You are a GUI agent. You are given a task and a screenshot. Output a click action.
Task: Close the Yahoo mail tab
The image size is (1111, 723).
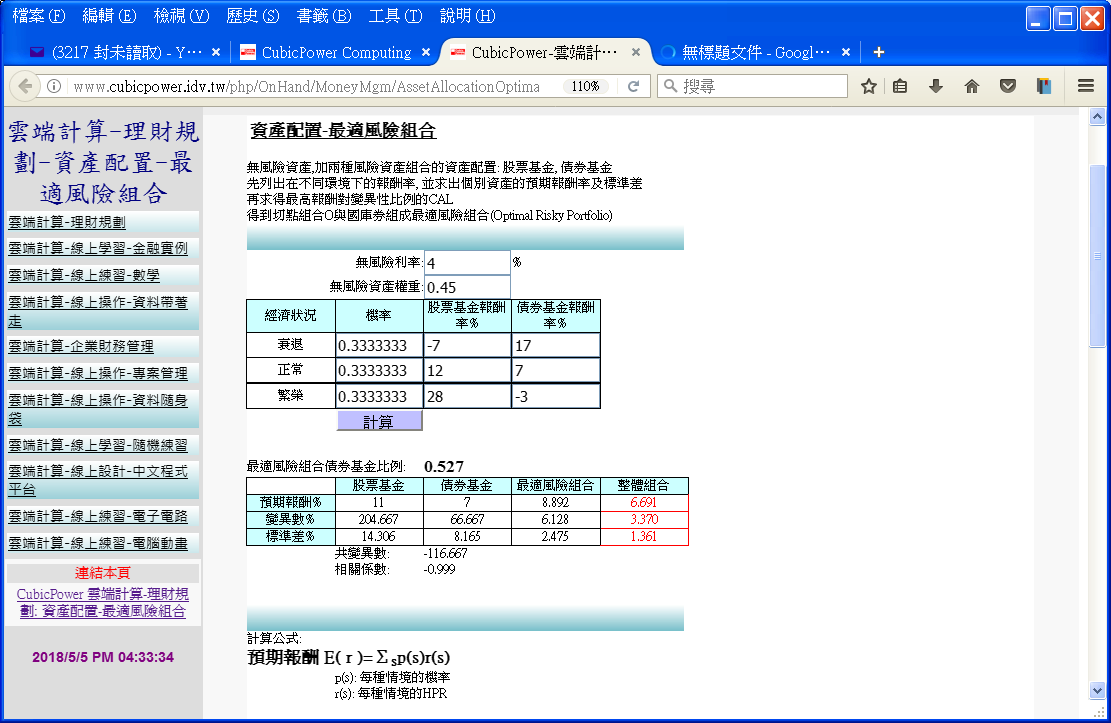(x=216, y=52)
